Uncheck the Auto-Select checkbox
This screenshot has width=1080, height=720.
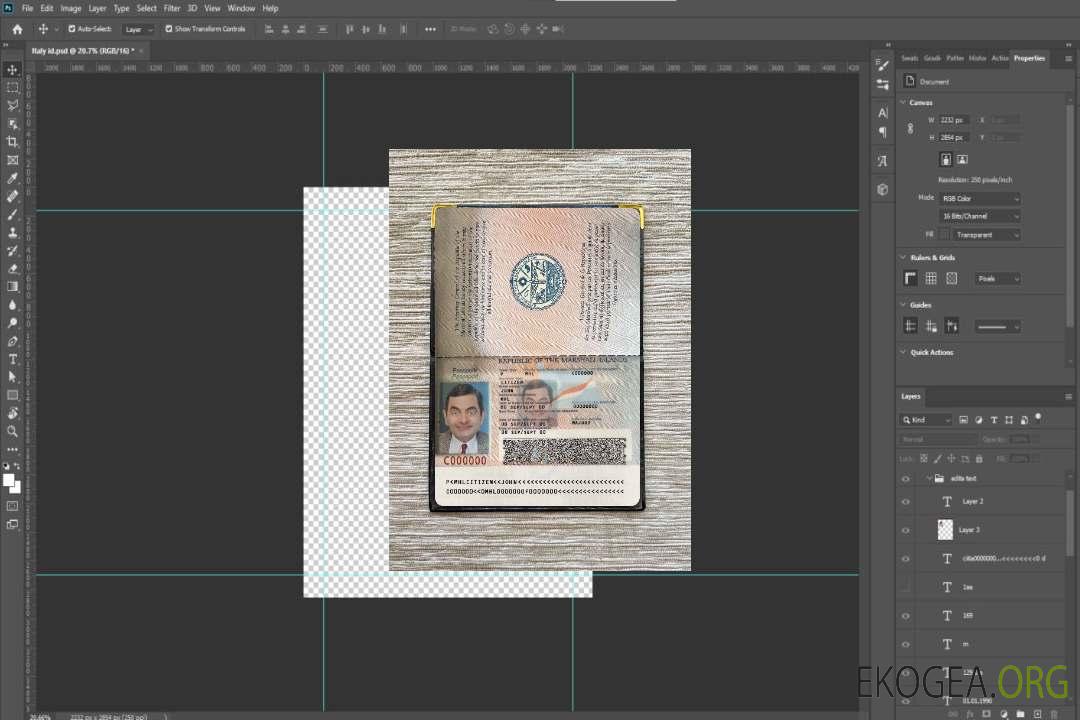click(71, 29)
